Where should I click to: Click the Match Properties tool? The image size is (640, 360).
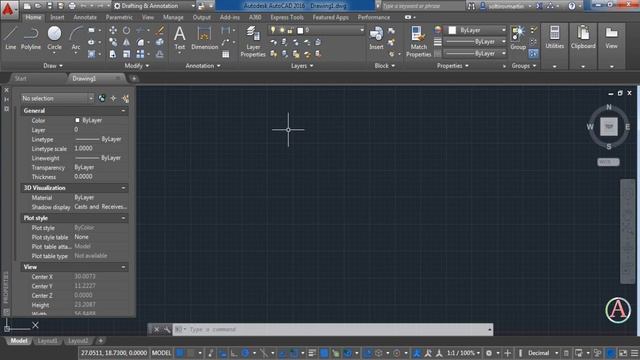click(418, 42)
